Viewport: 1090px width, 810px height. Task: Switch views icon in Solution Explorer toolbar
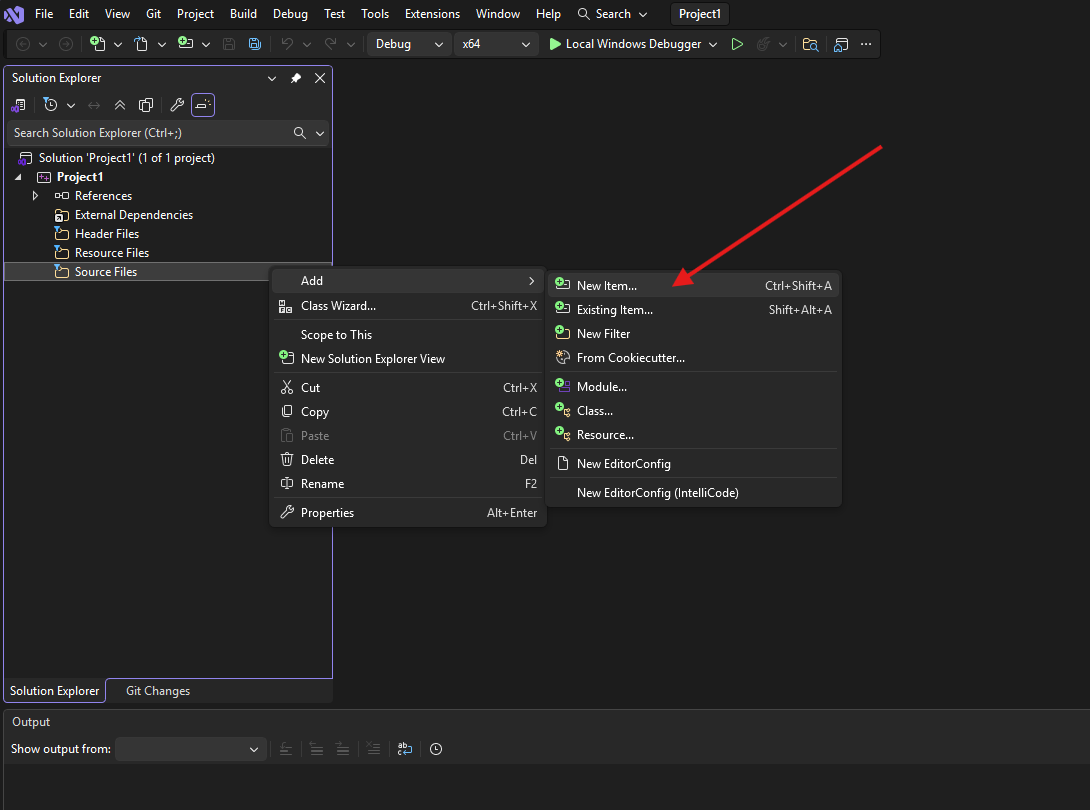19,105
